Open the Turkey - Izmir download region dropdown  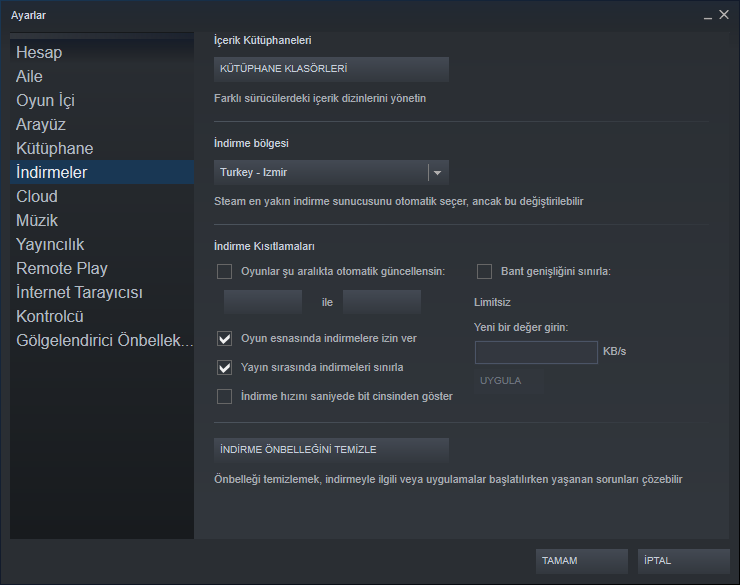[x=331, y=172]
